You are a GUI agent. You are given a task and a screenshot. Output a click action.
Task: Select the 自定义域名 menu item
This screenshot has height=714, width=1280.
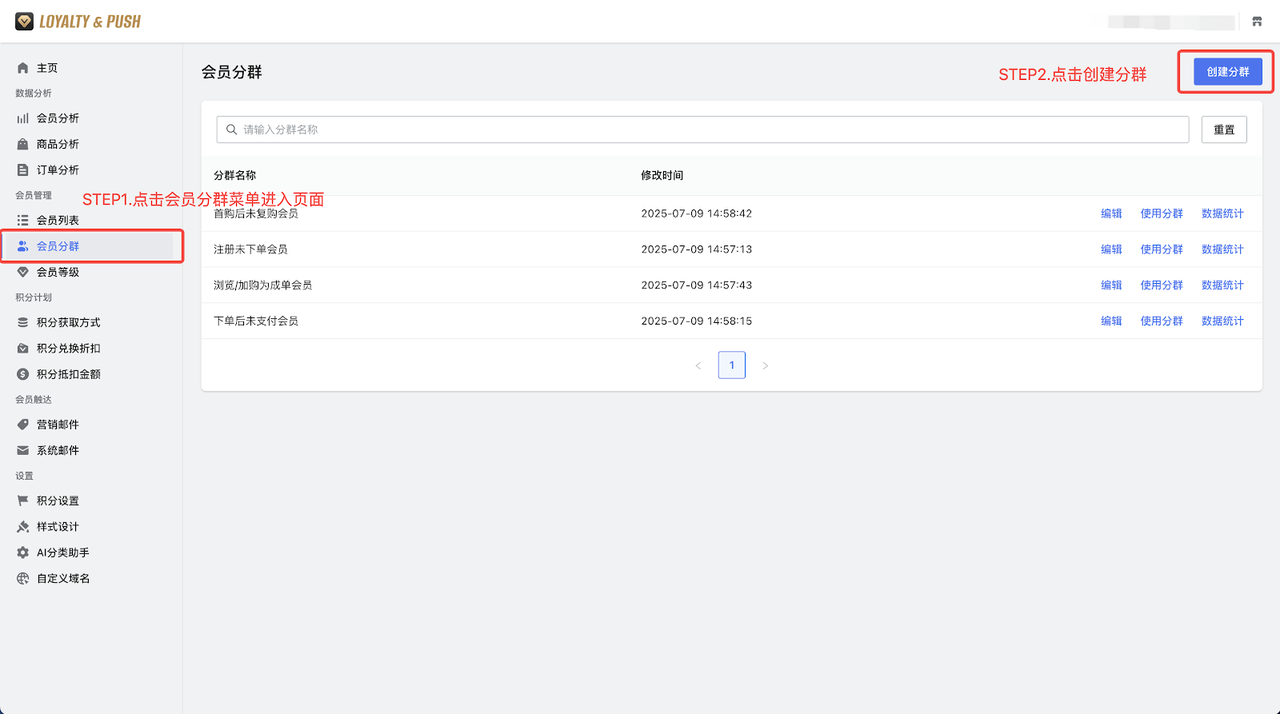click(63, 578)
